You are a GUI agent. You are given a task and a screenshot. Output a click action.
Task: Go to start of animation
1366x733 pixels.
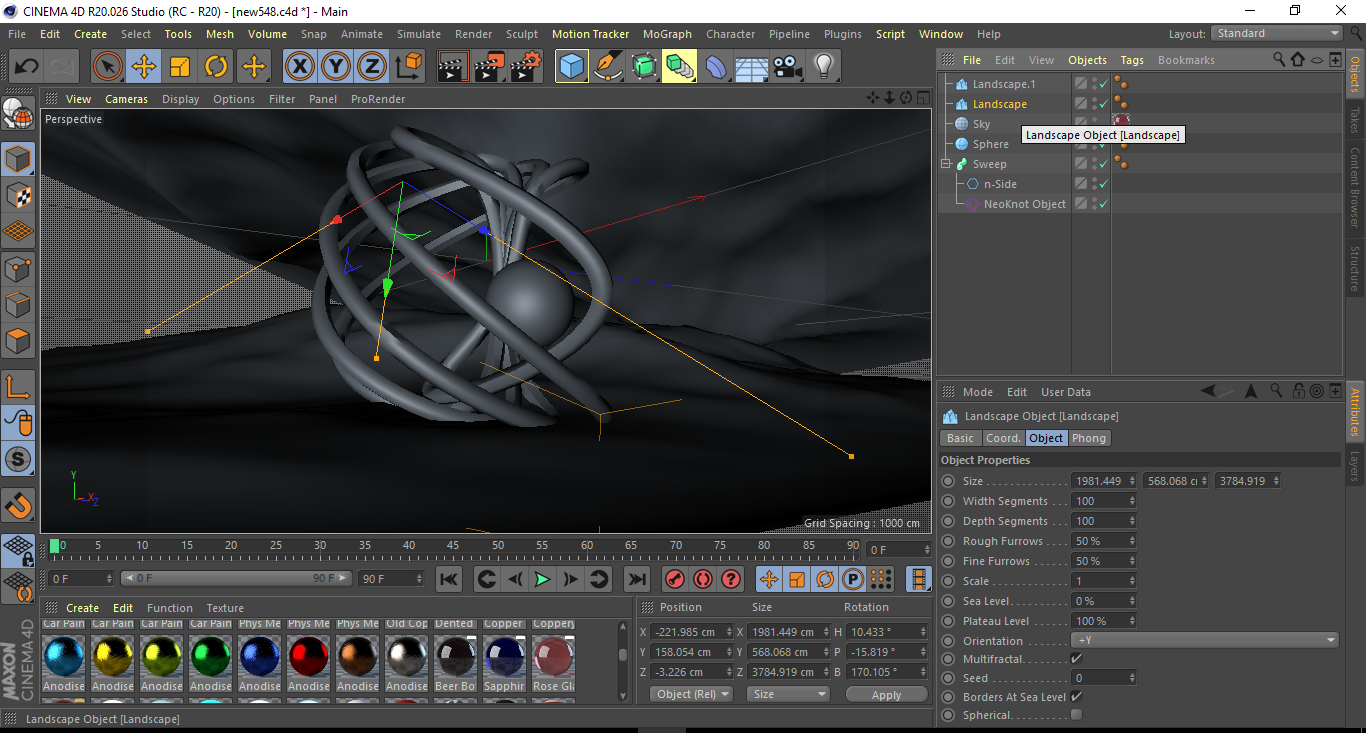pyautogui.click(x=449, y=579)
